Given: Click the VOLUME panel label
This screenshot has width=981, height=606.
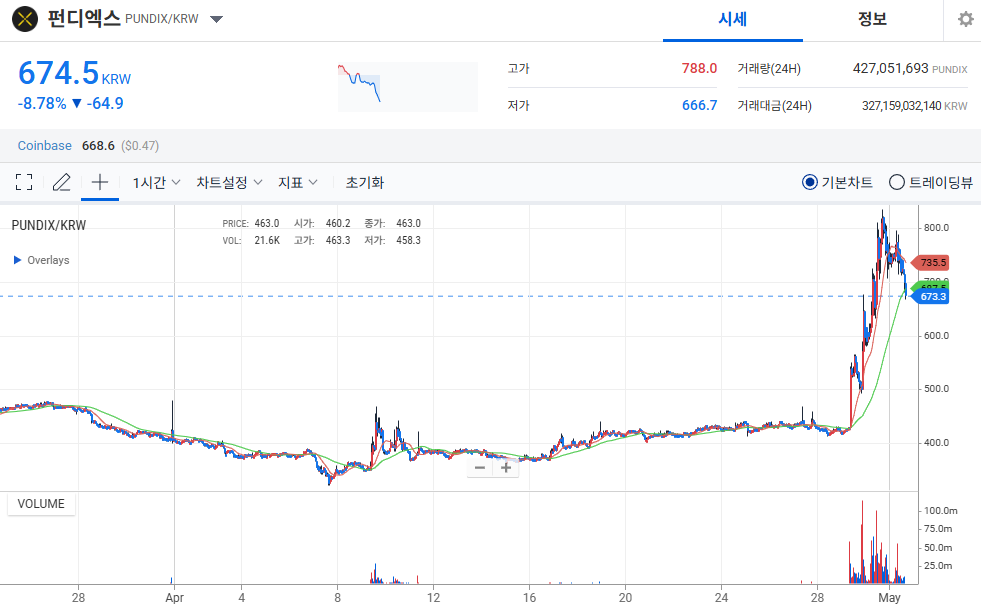Looking at the screenshot, I should 41,504.
